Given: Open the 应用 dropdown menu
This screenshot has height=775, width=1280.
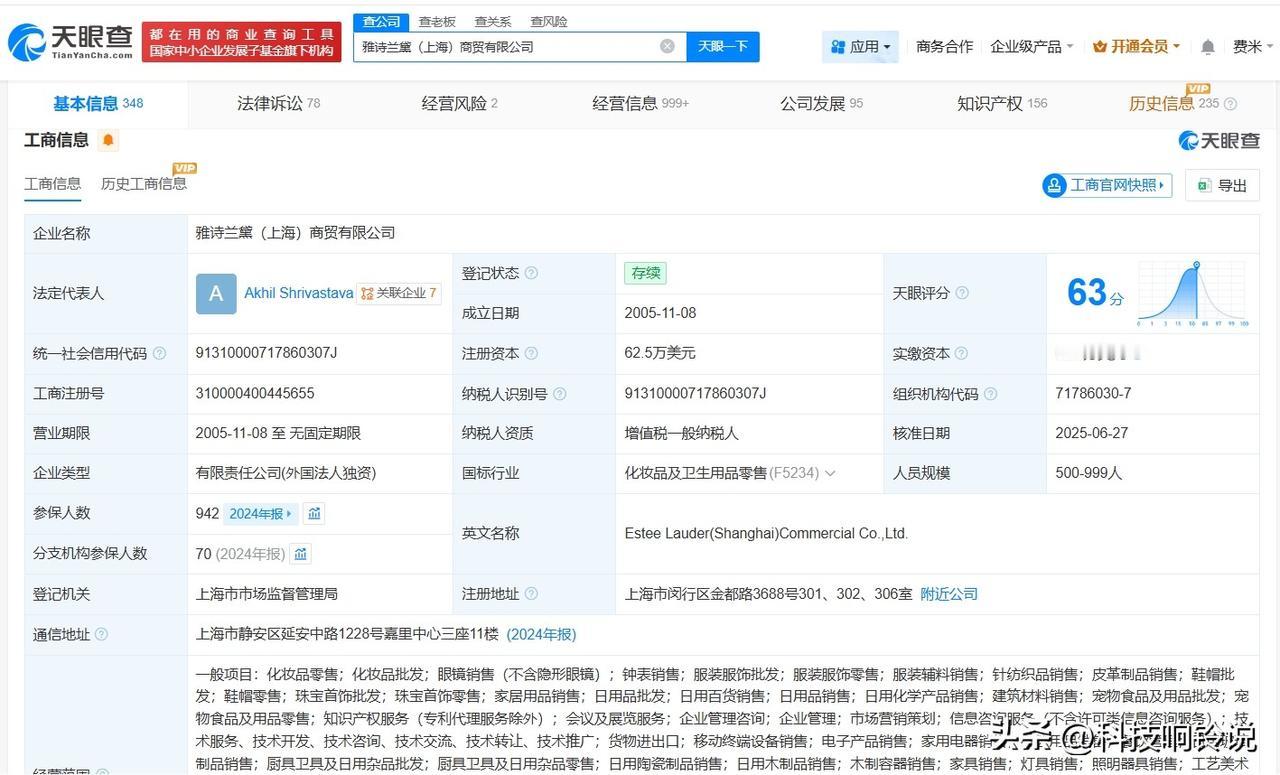Looking at the screenshot, I should 861,46.
